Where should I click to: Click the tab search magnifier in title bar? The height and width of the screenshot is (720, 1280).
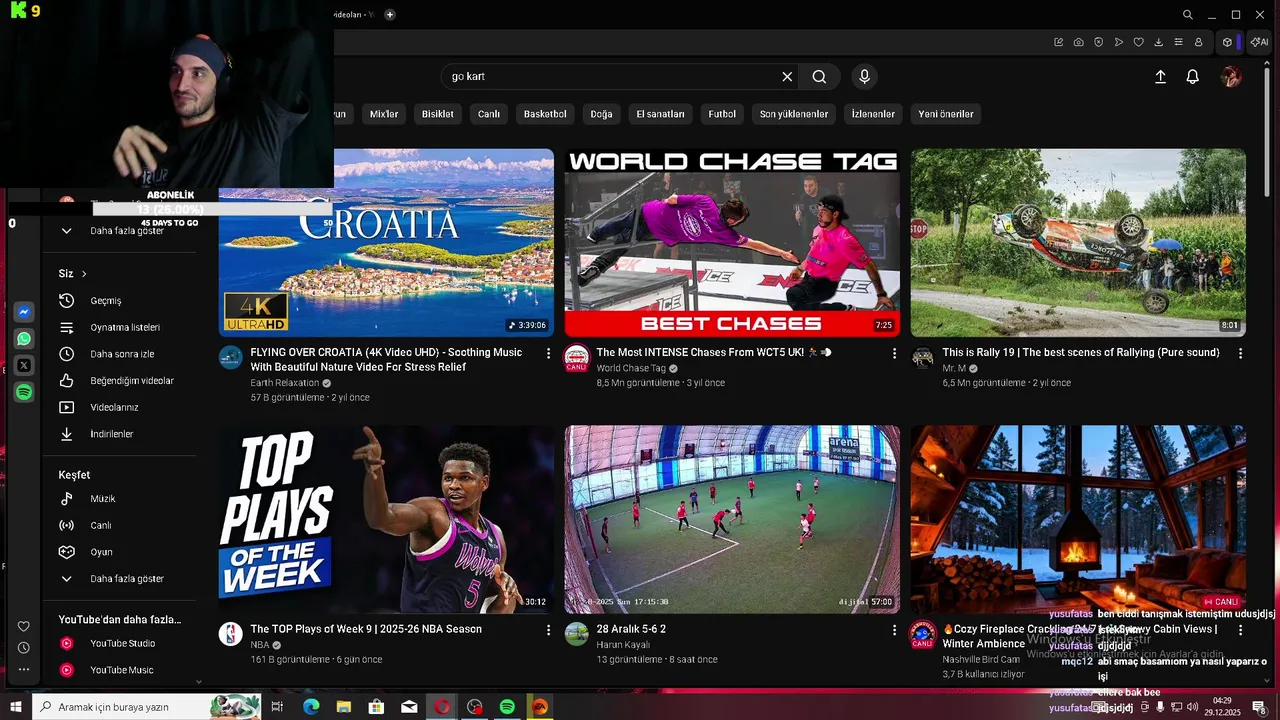1187,15
